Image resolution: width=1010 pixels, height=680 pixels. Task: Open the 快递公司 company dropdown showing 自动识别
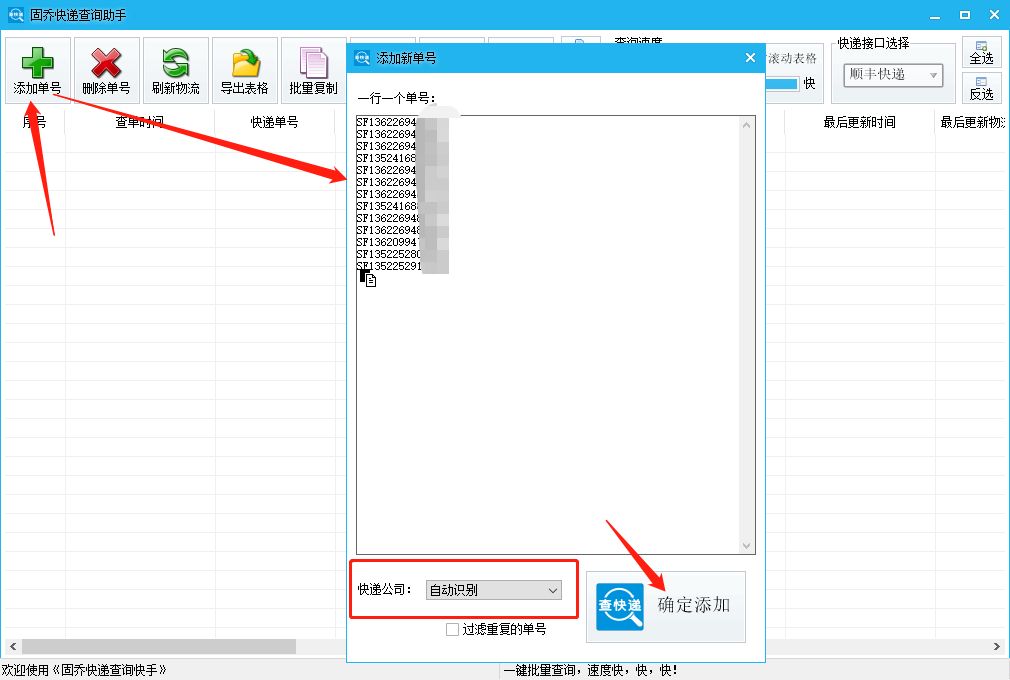click(494, 590)
